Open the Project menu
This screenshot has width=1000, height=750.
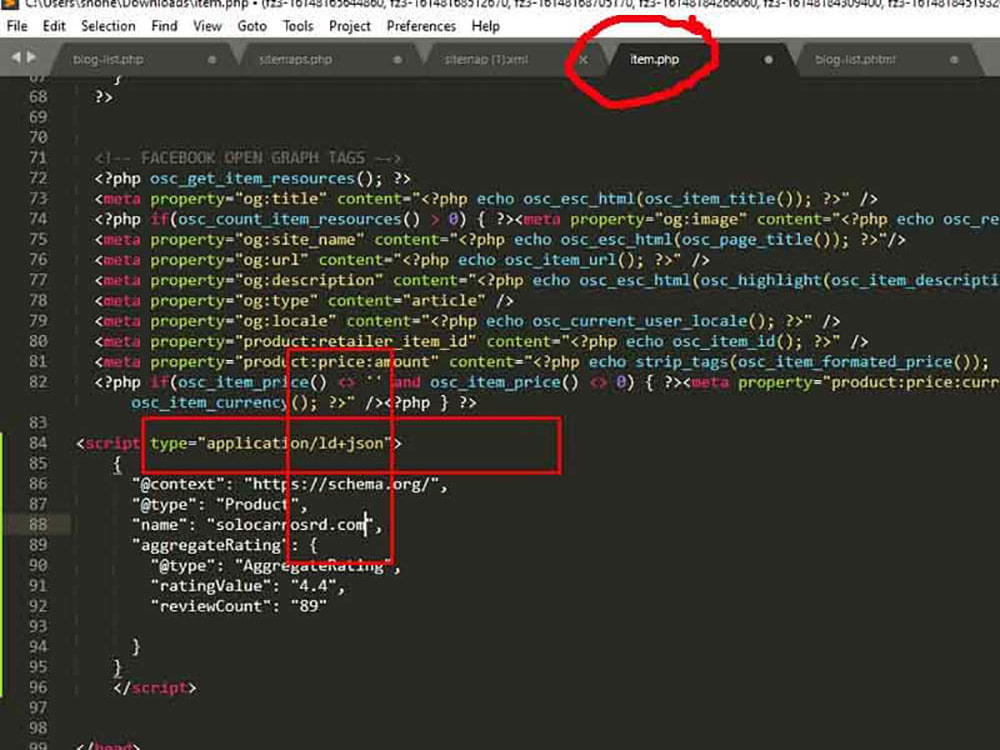(349, 26)
